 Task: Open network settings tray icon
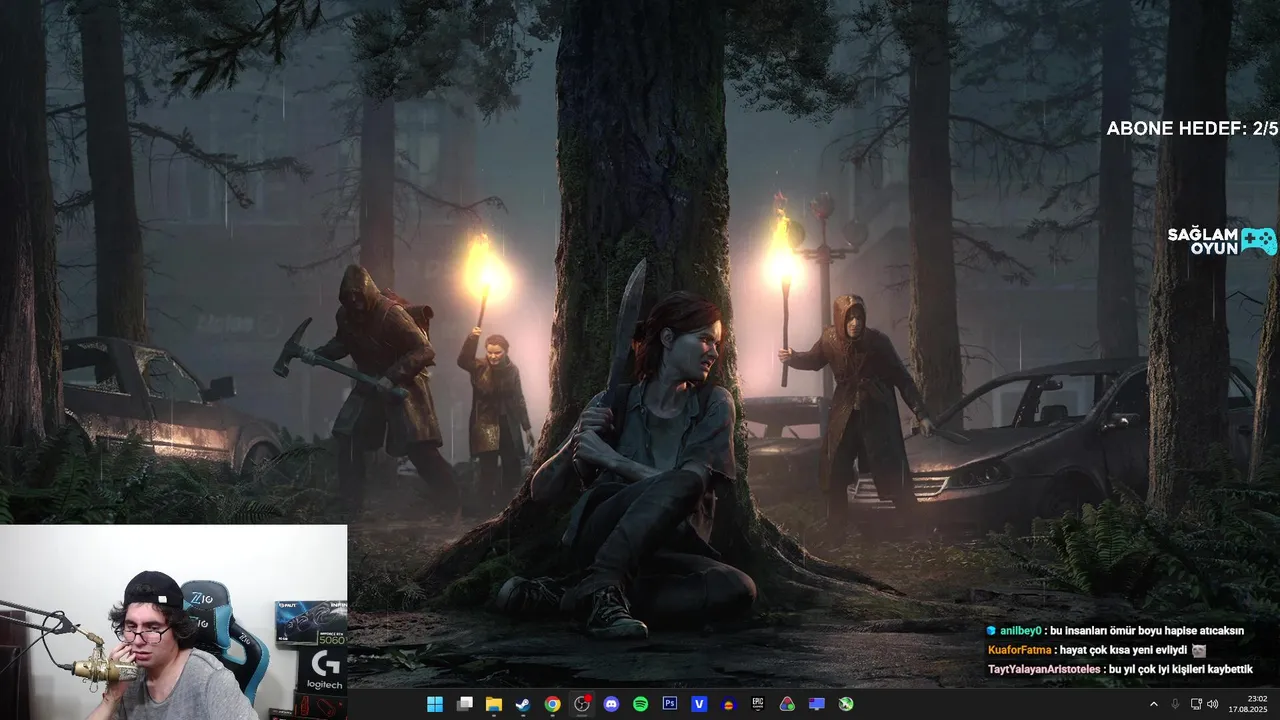pos(1196,704)
